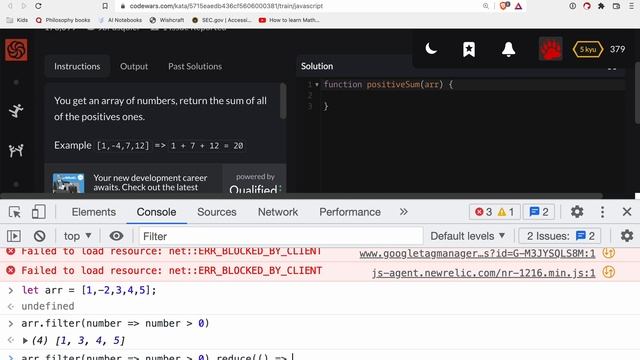
Task: Open How to learn Math bookmark
Action: tap(289, 20)
